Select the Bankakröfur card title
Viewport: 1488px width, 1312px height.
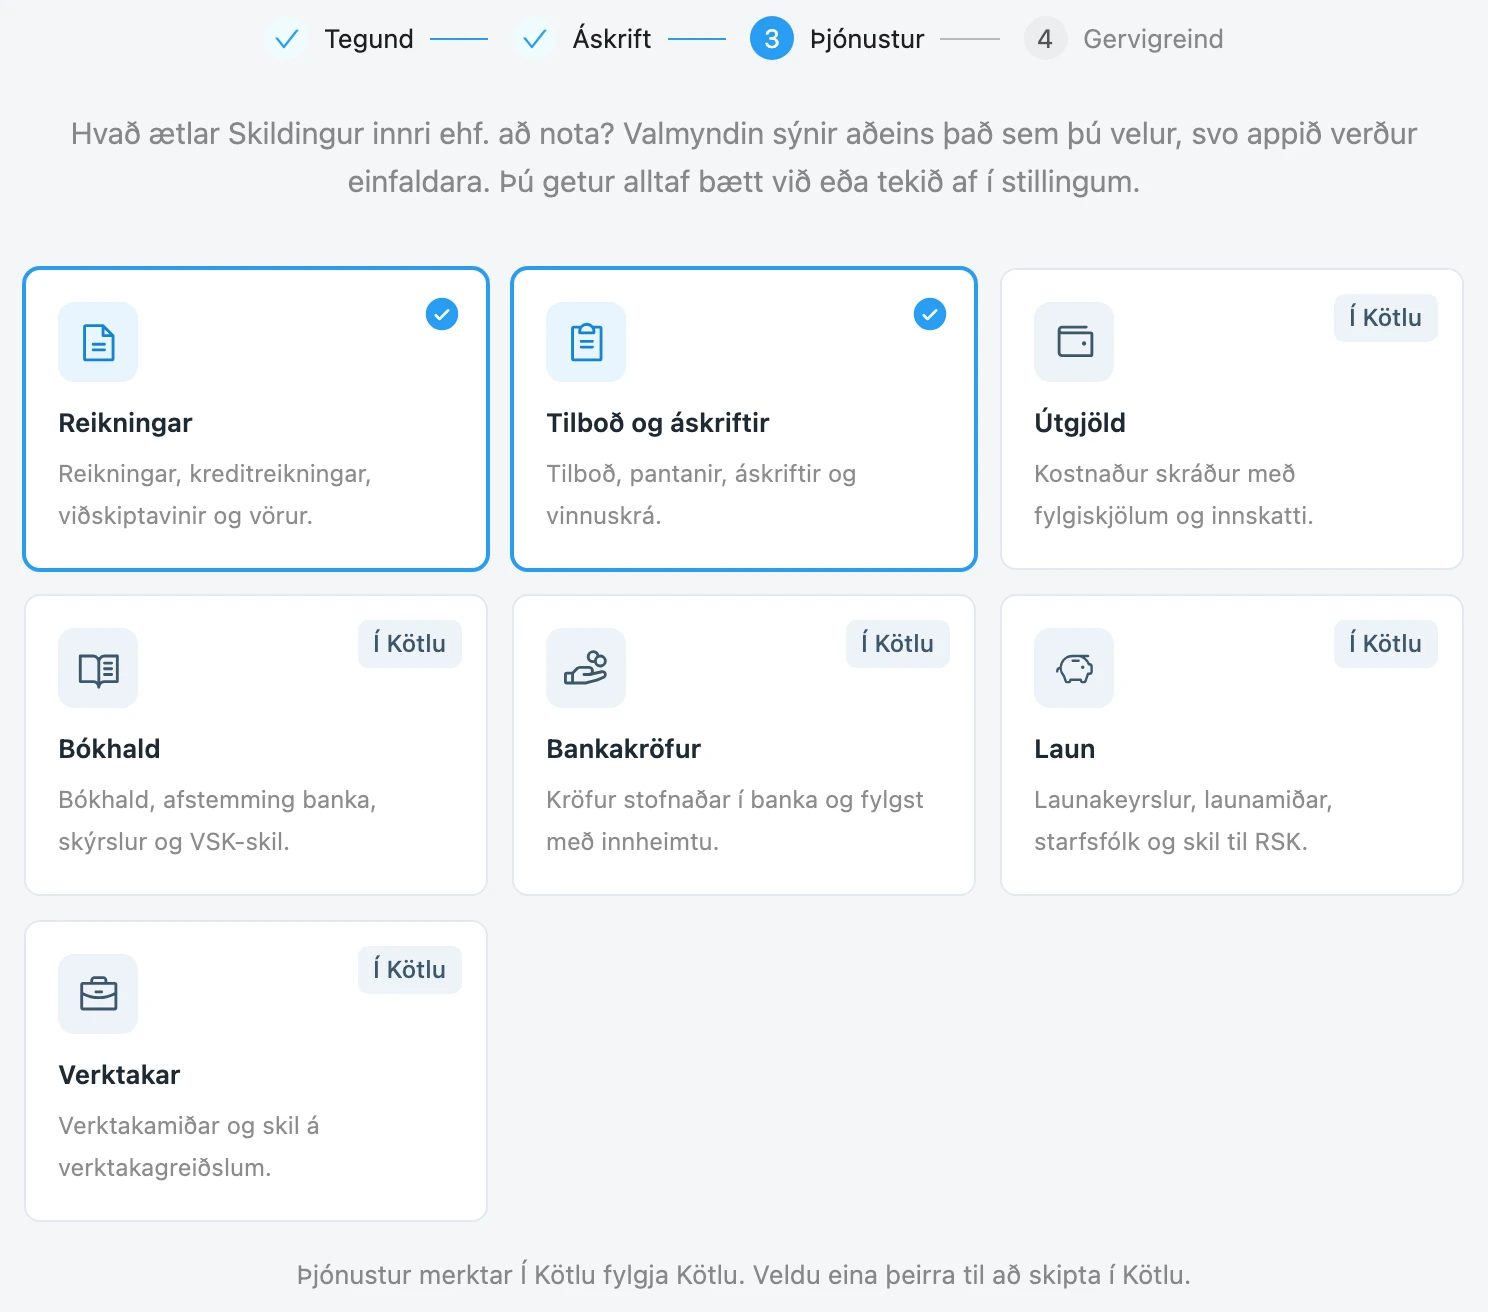(623, 749)
